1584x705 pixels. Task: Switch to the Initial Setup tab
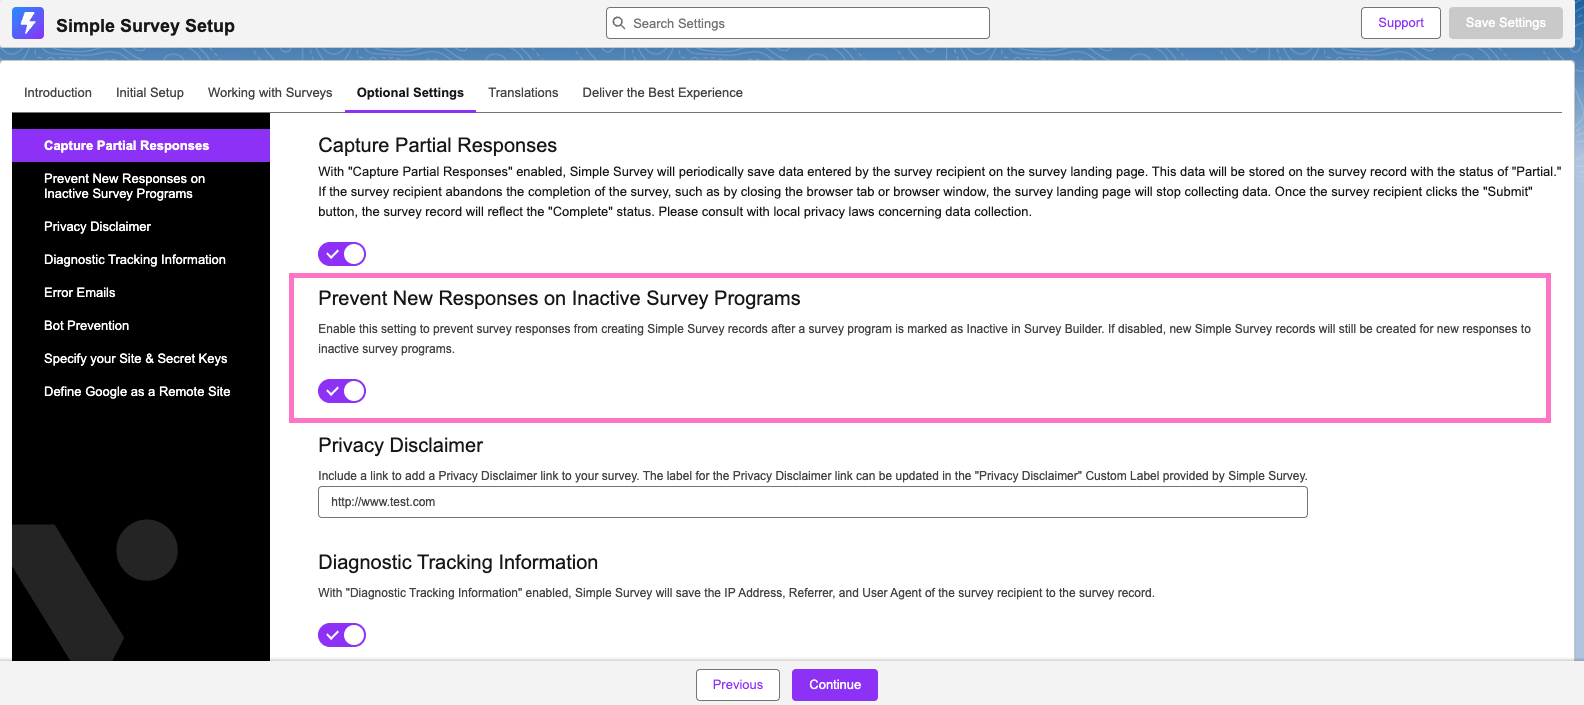click(x=150, y=93)
